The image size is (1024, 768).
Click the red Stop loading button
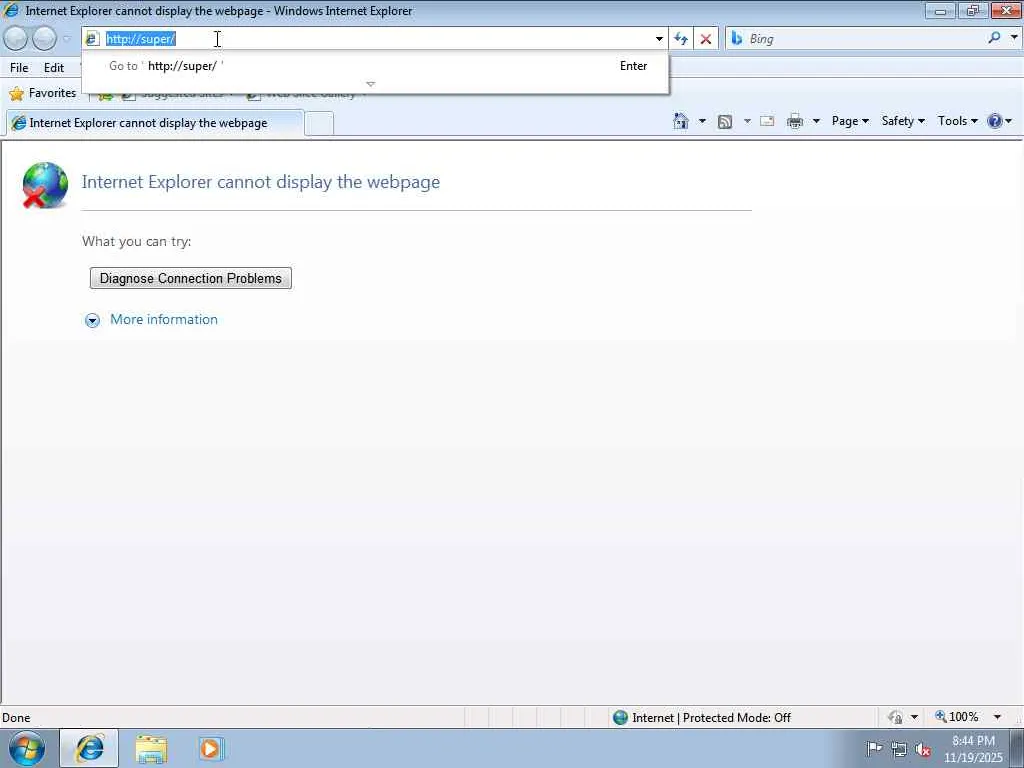click(x=705, y=39)
